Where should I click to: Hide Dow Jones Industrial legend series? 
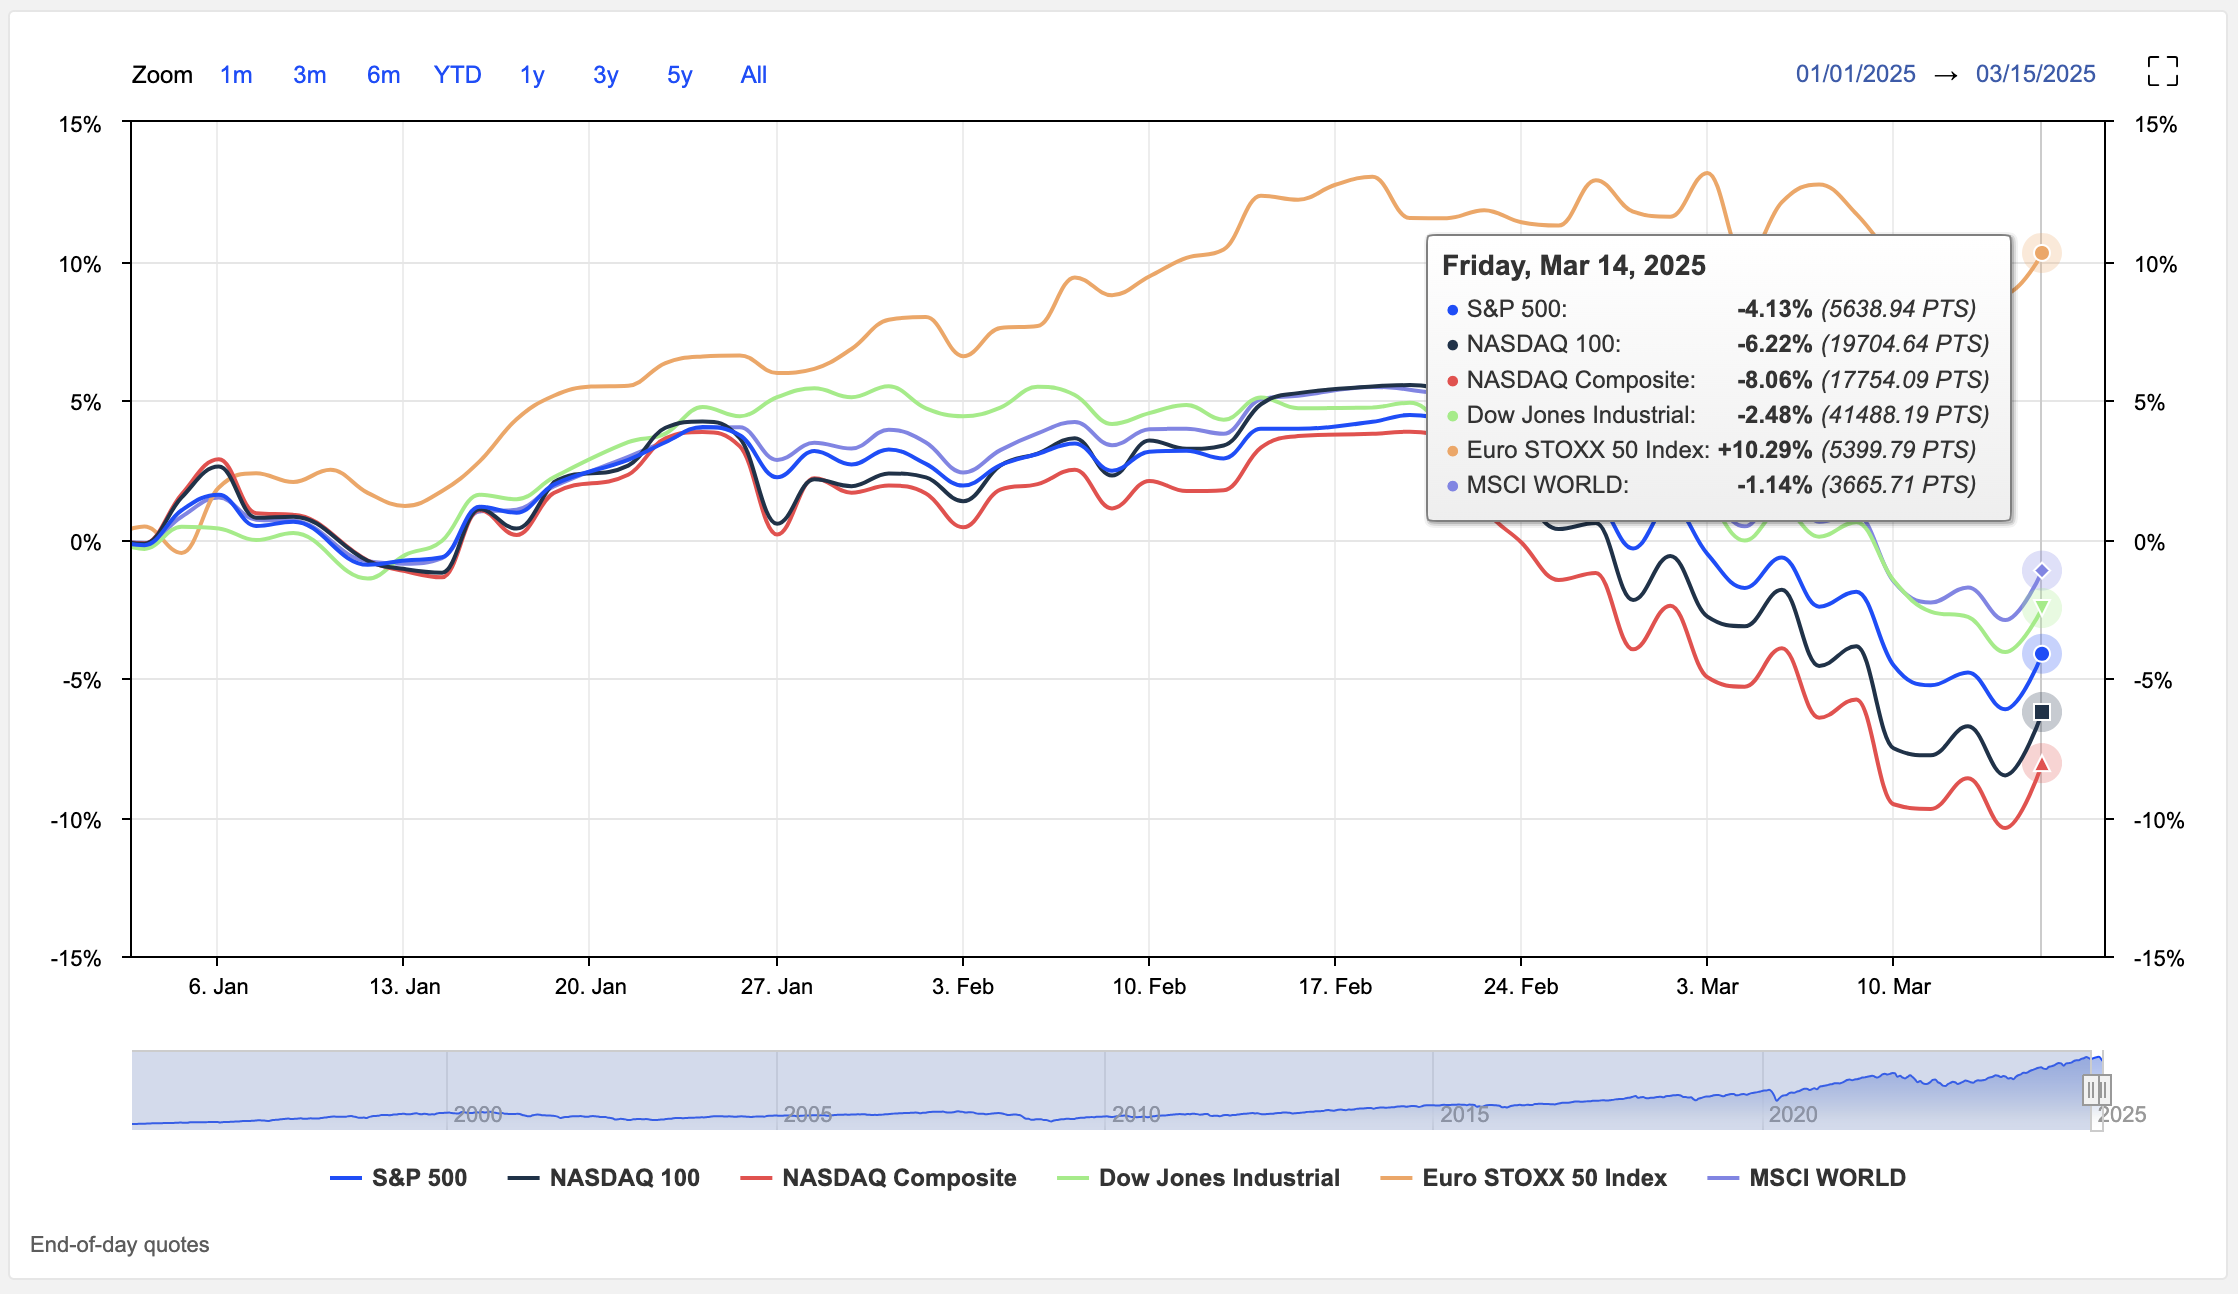[1198, 1178]
